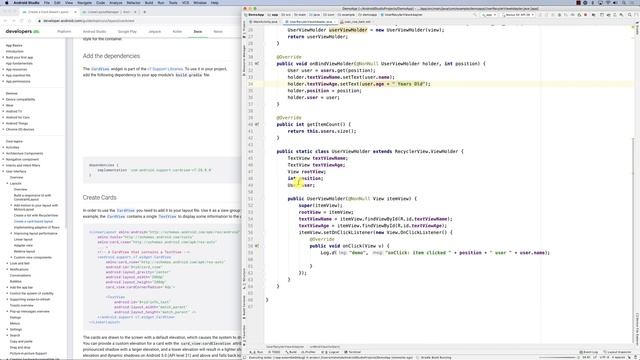This screenshot has width=640, height=360.
Task: Open the Terminal tool window
Action: [353, 352]
